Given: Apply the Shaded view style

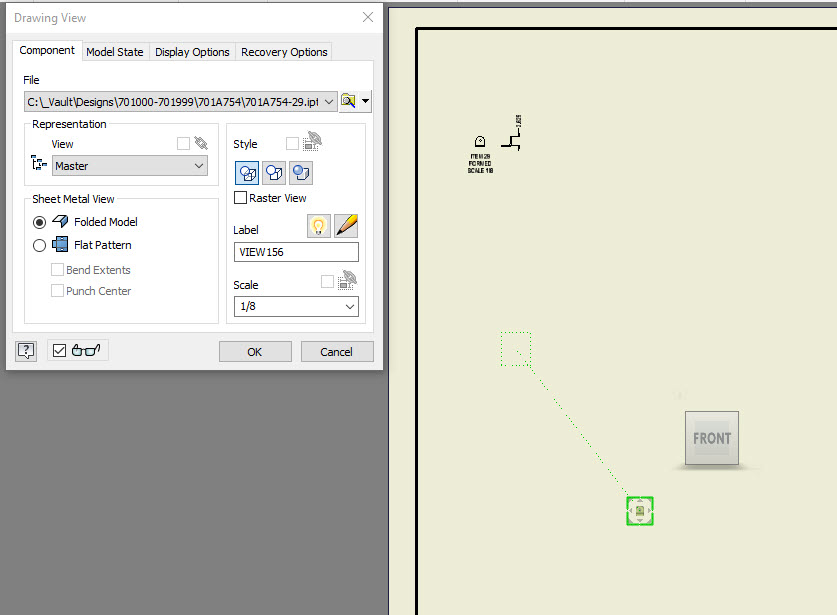Looking at the screenshot, I should pos(300,172).
